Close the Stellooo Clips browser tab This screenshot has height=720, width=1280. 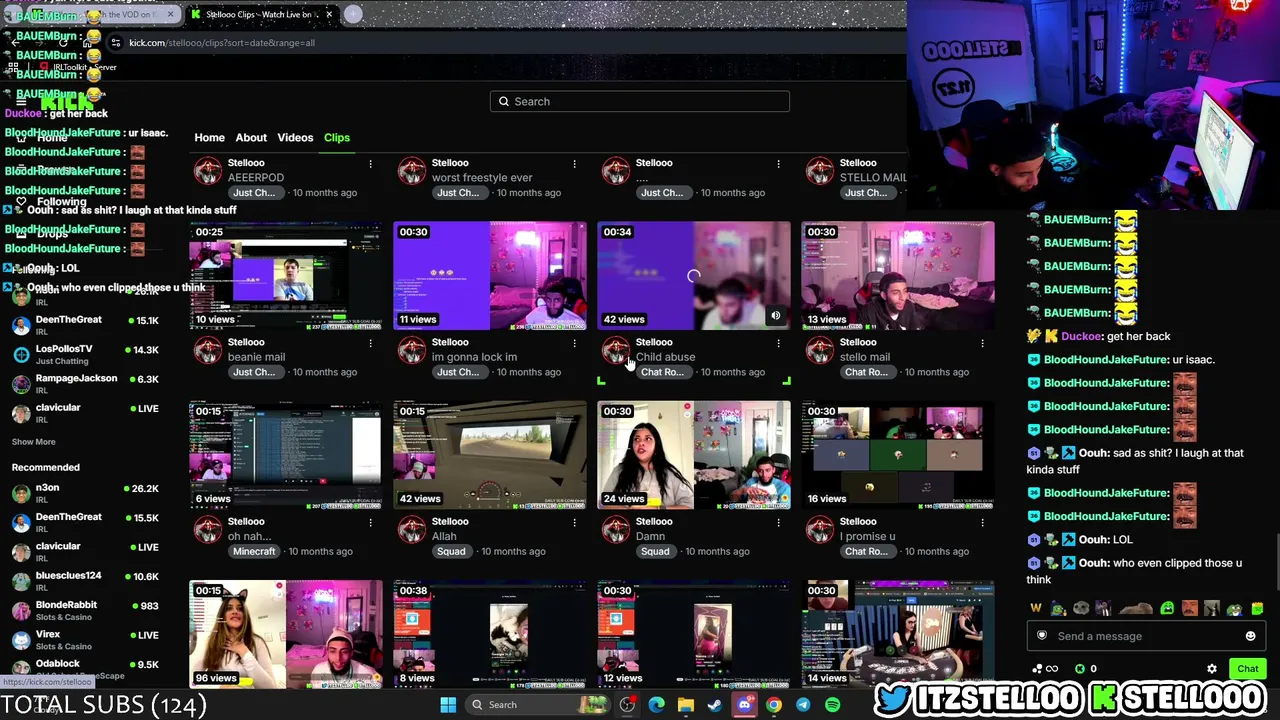(329, 15)
